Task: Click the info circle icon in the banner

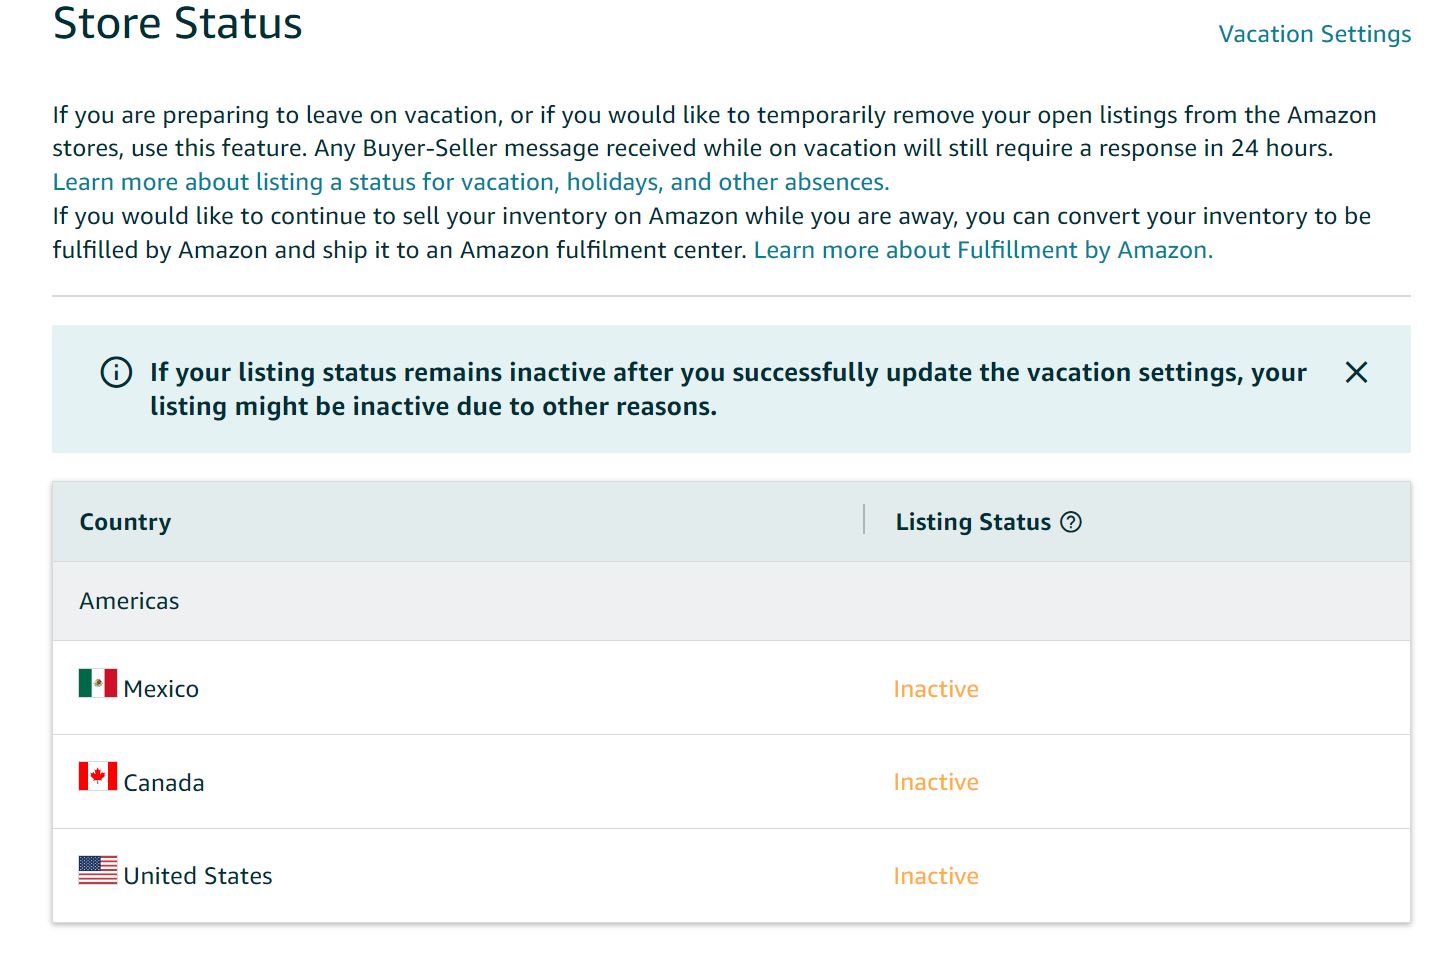Action: click(x=116, y=372)
